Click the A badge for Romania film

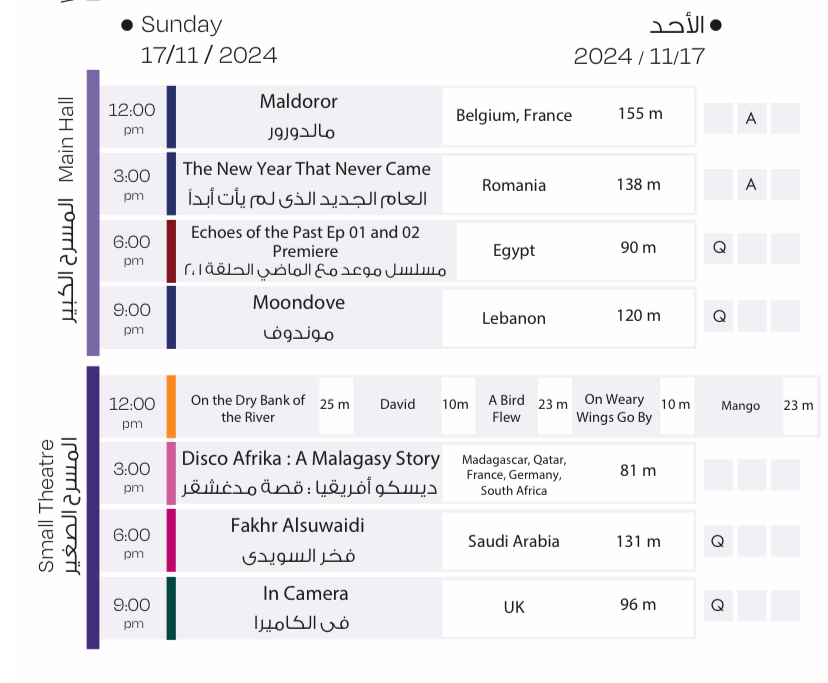click(x=751, y=185)
